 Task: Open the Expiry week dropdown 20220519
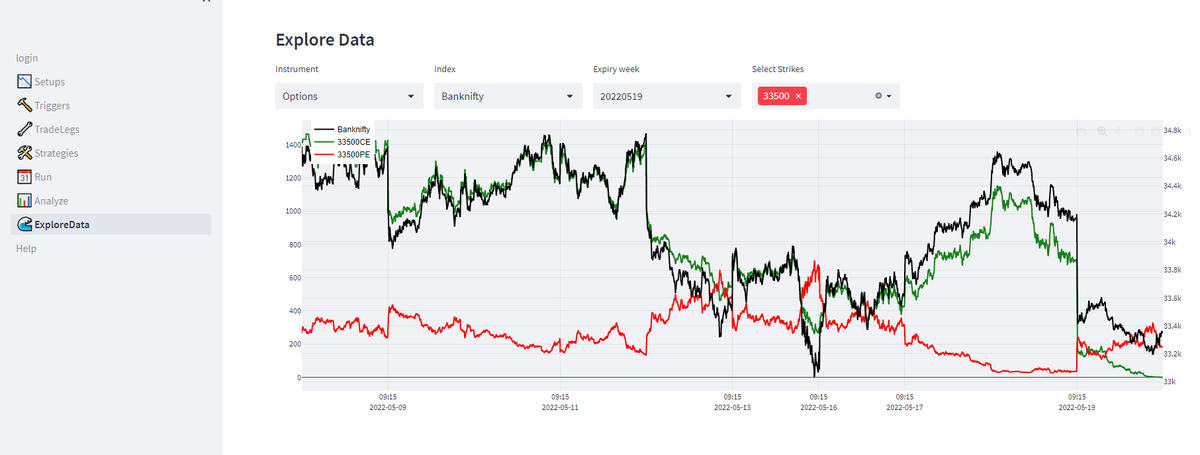point(667,96)
